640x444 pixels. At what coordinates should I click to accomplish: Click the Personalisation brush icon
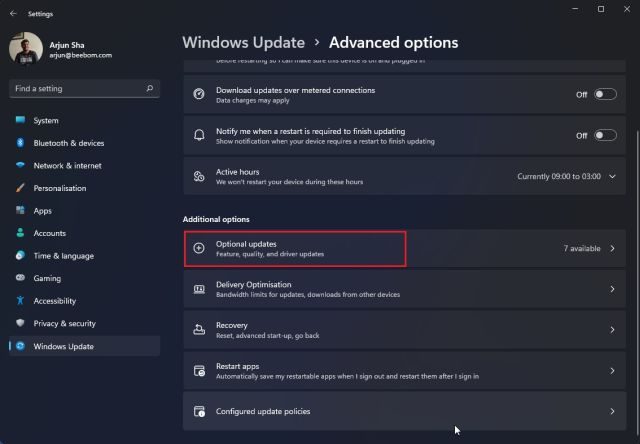(20, 188)
